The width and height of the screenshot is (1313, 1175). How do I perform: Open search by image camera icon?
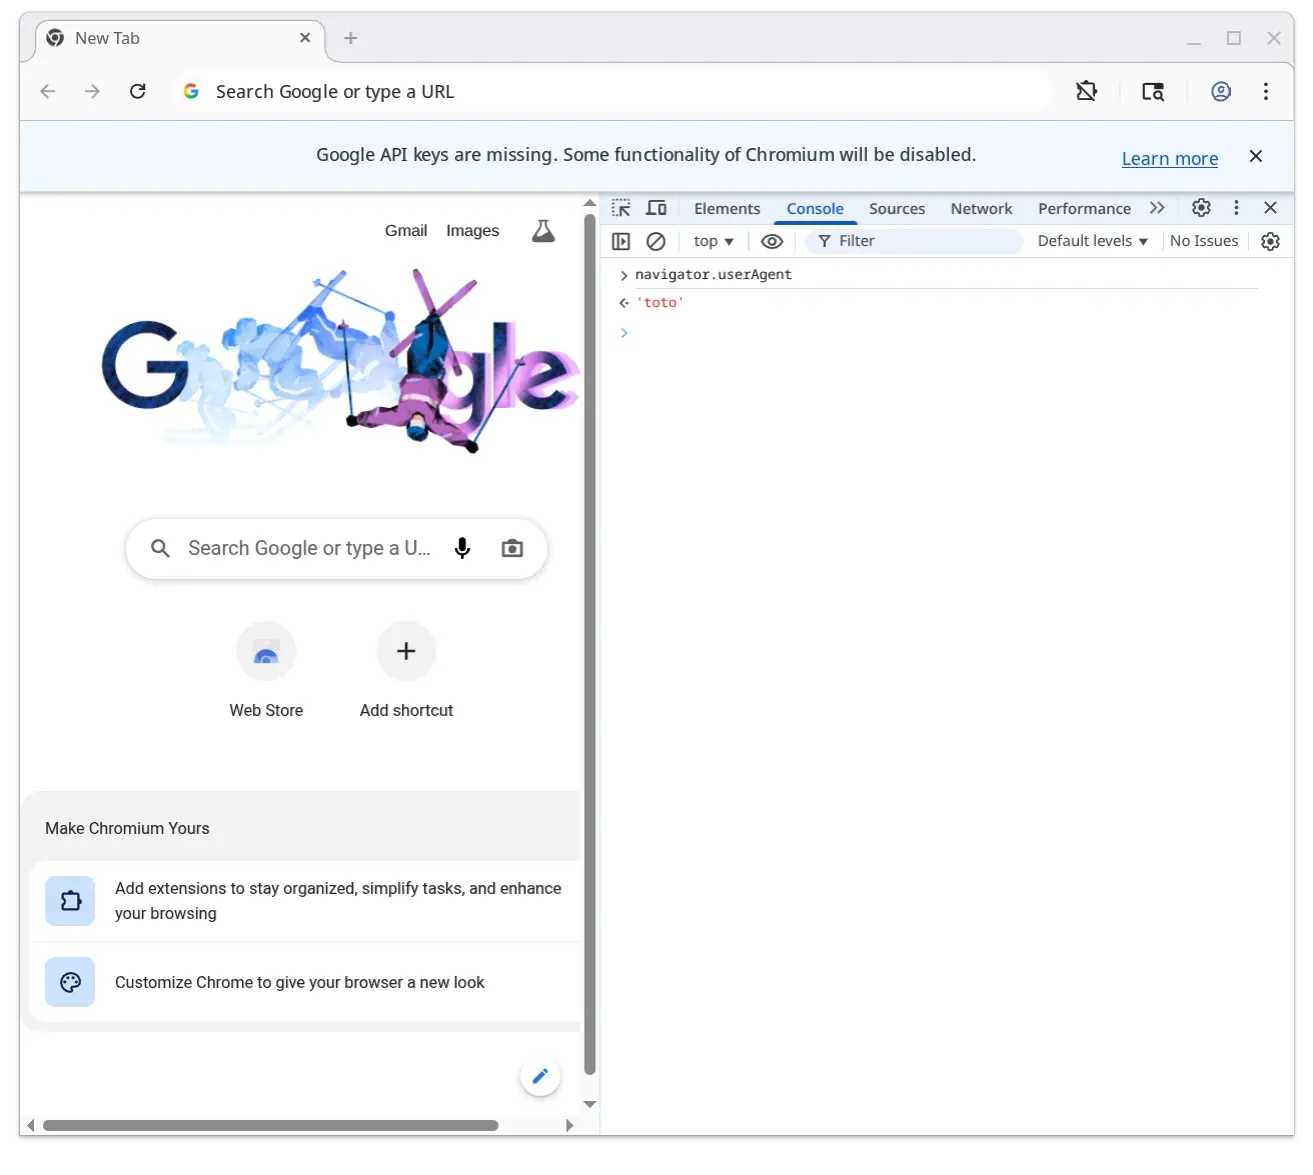pyautogui.click(x=511, y=548)
